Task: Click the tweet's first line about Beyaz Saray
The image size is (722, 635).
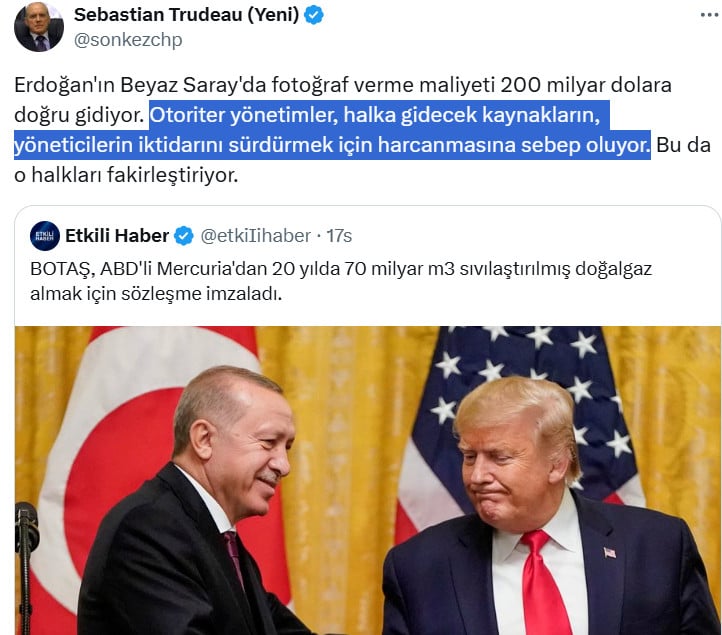Action: tap(343, 85)
